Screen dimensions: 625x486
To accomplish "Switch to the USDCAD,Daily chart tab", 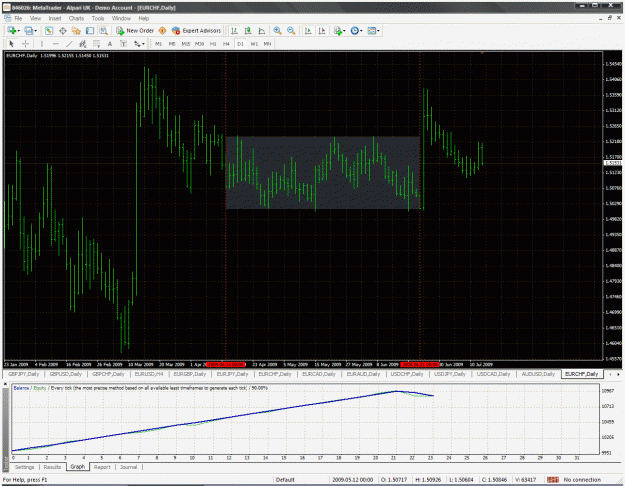I will pos(493,374).
